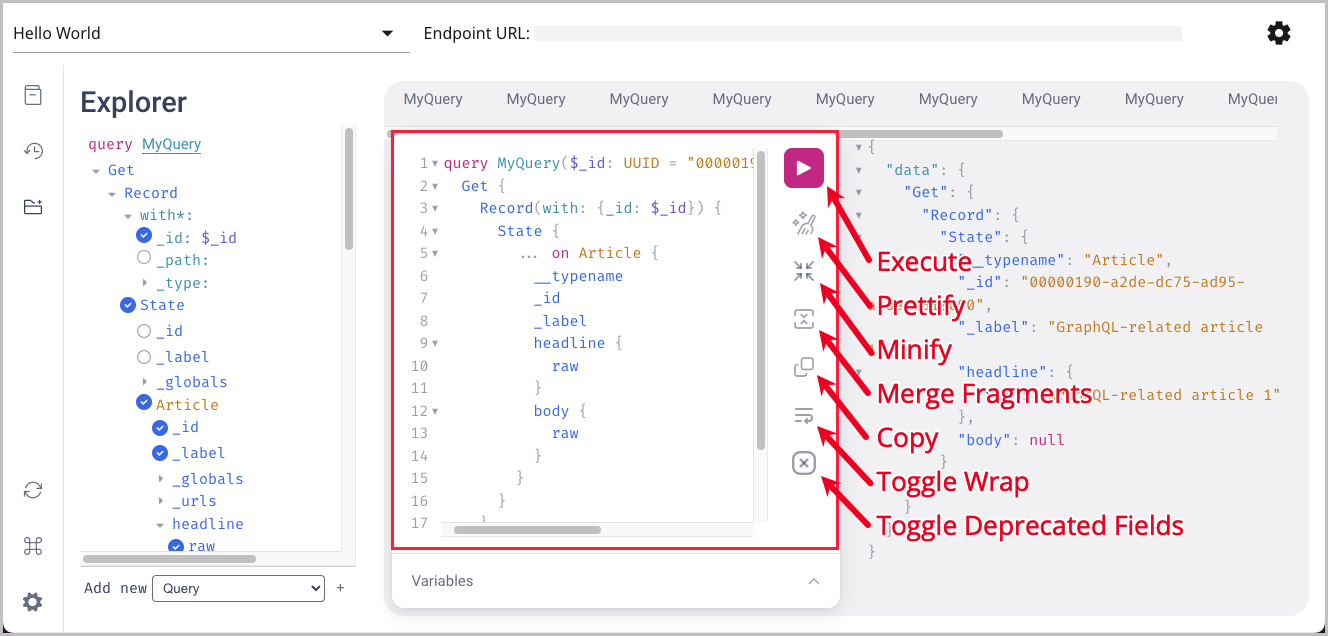
Task: Click the refetch schema sidebar icon
Action: click(x=33, y=490)
